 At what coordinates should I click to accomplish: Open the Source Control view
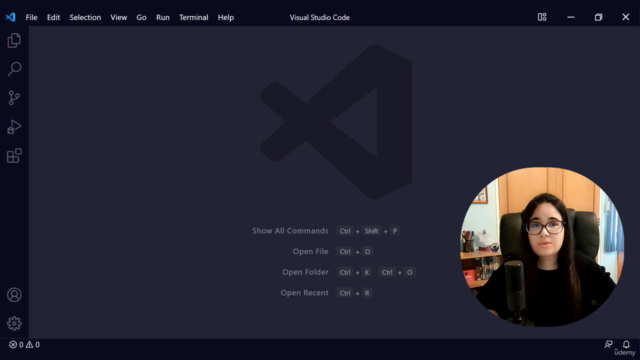pyautogui.click(x=14, y=98)
